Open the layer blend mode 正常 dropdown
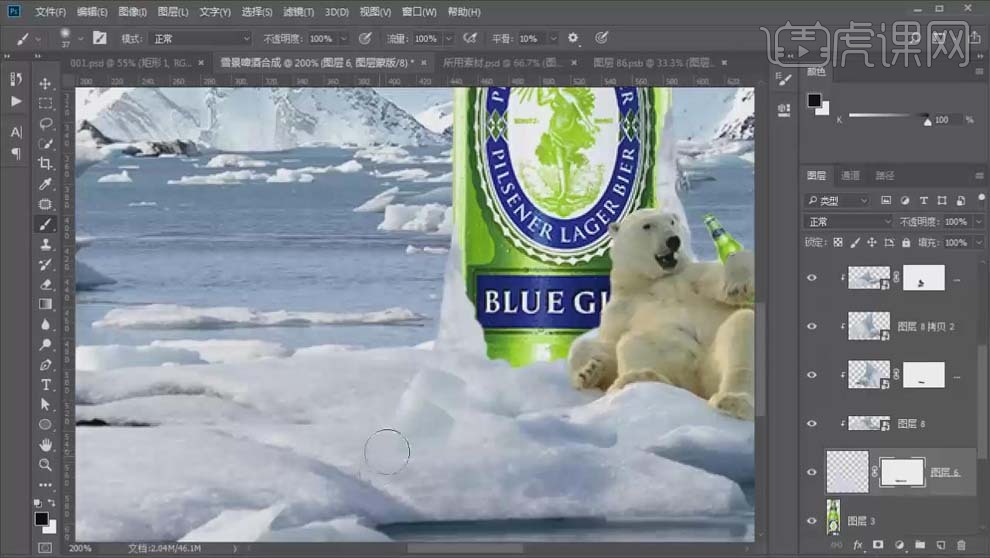Image resolution: width=990 pixels, height=558 pixels. pyautogui.click(x=848, y=222)
